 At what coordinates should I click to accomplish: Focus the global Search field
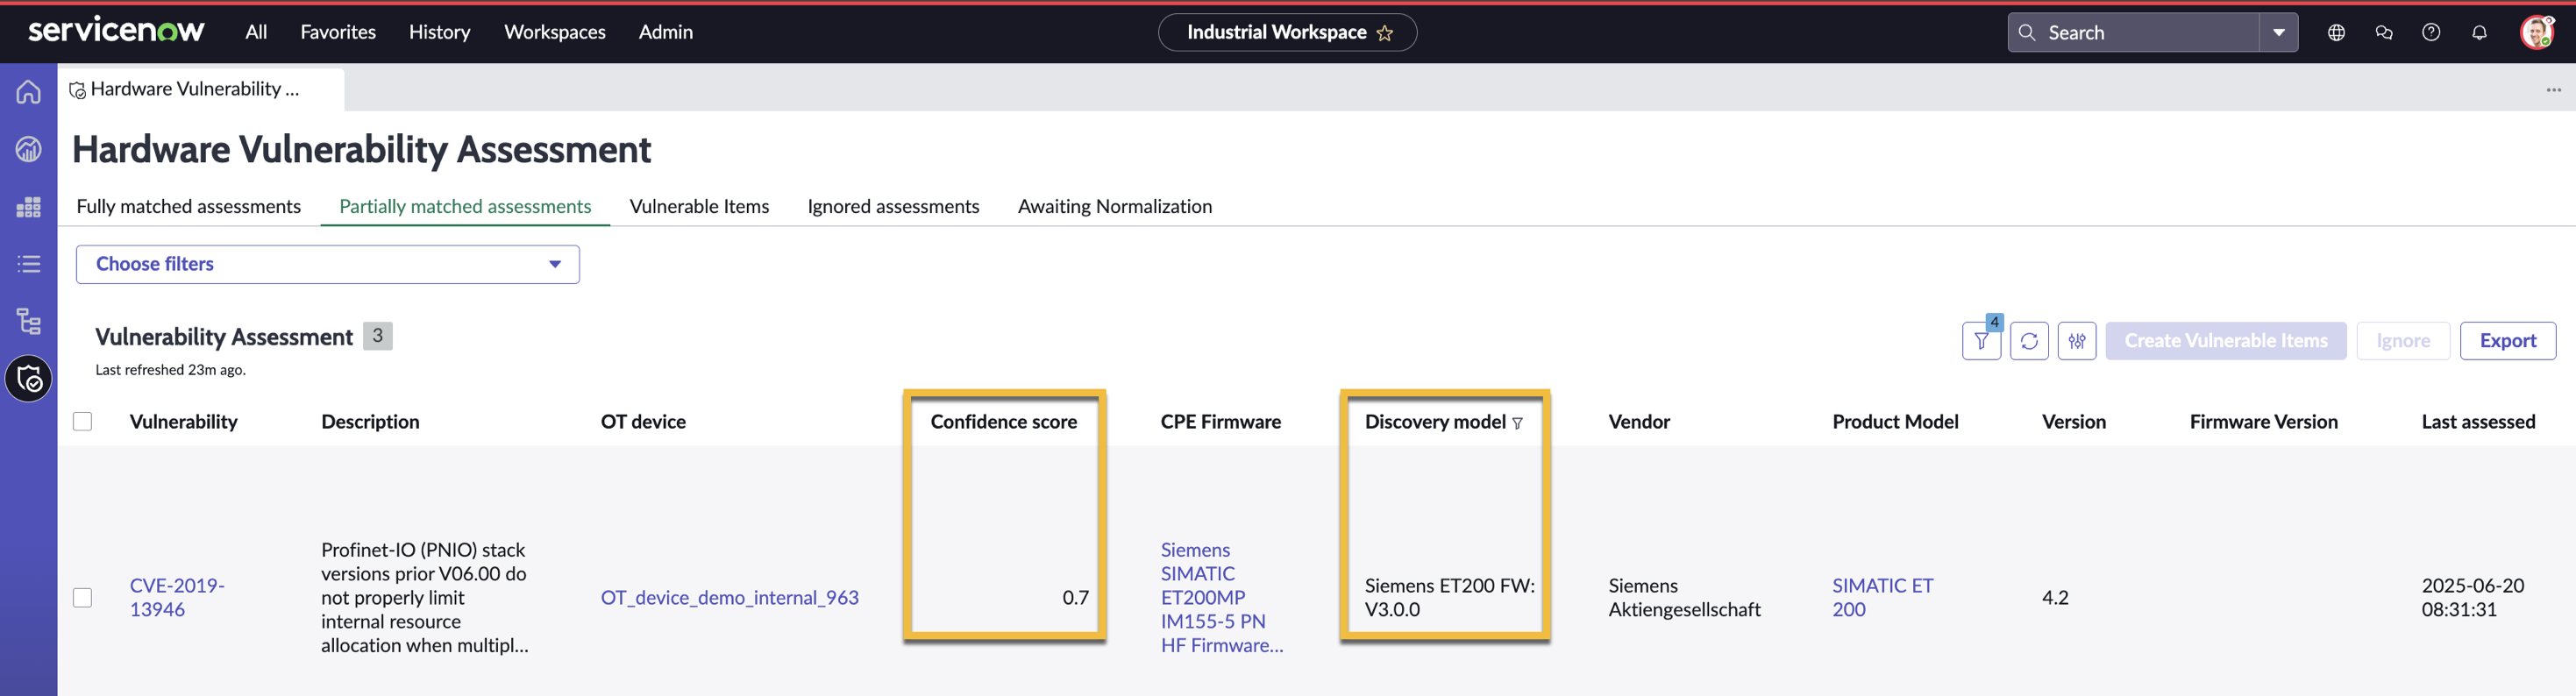click(2133, 32)
